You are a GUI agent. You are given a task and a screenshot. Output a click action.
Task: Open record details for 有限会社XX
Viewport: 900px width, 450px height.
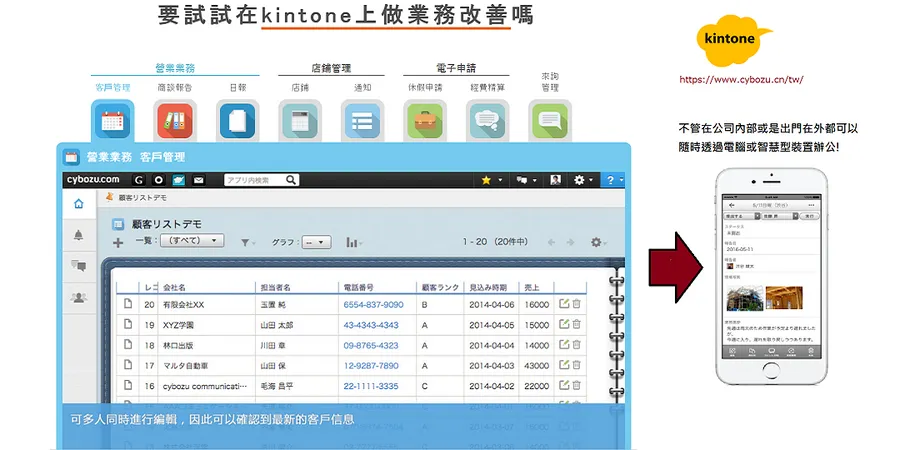[x=129, y=304]
